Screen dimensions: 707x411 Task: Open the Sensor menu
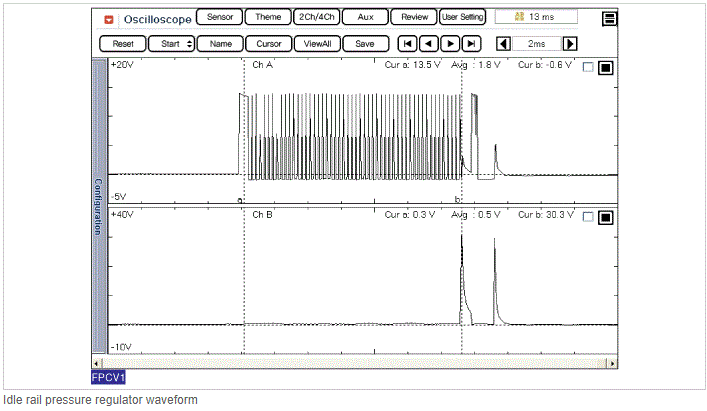(219, 17)
